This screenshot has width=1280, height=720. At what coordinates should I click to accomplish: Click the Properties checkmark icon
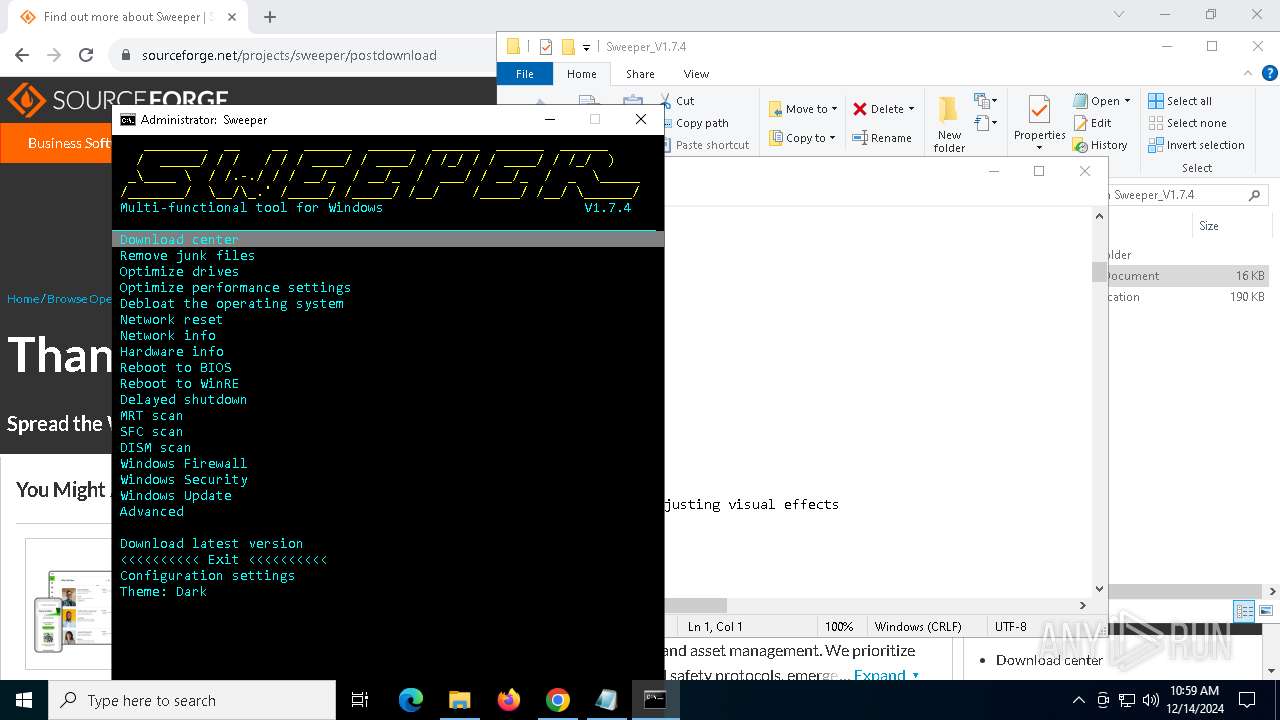1039,110
